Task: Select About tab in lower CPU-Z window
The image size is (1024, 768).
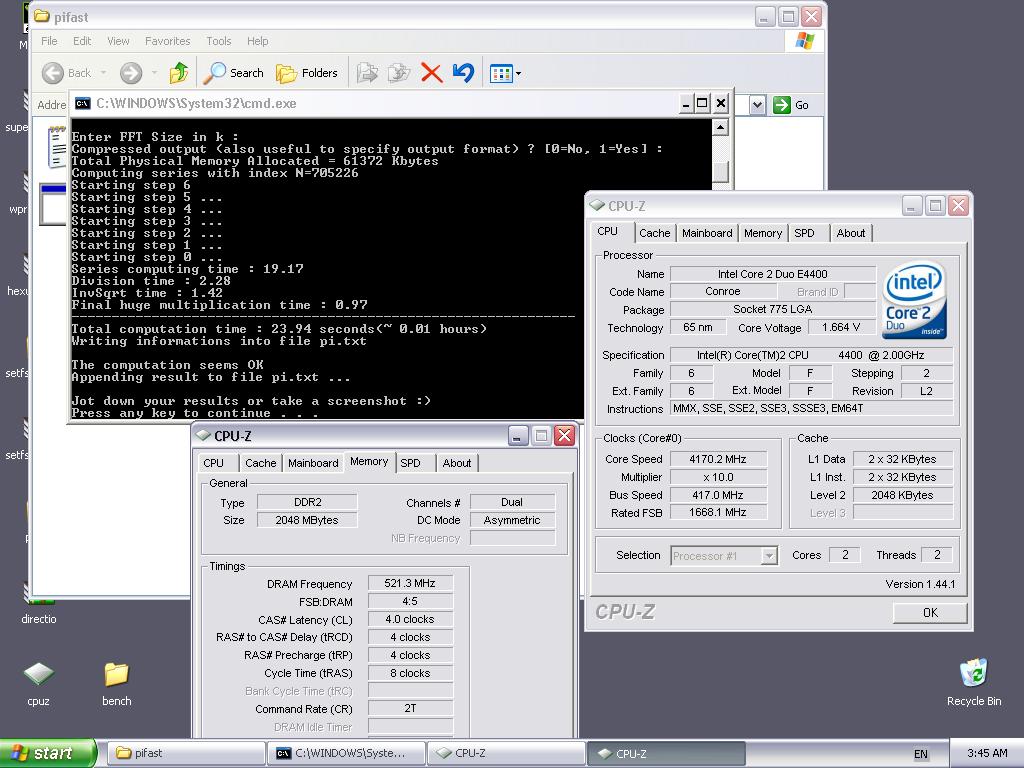Action: [456, 463]
